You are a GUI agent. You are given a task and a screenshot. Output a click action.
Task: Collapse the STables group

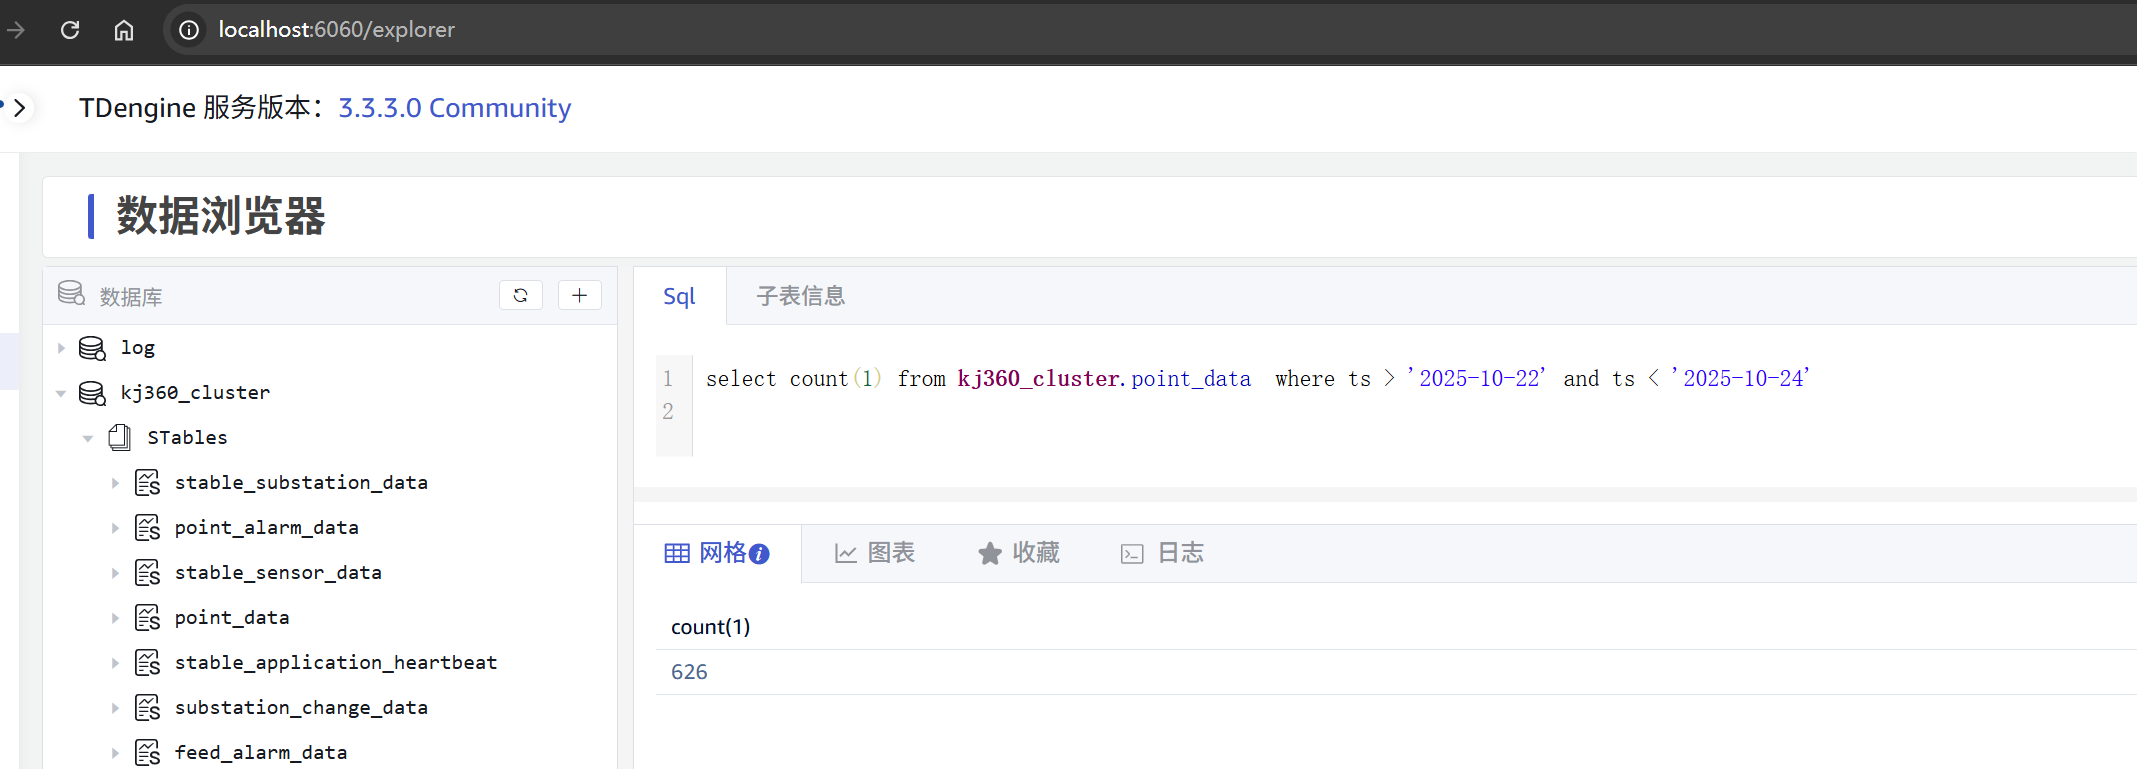(88, 438)
